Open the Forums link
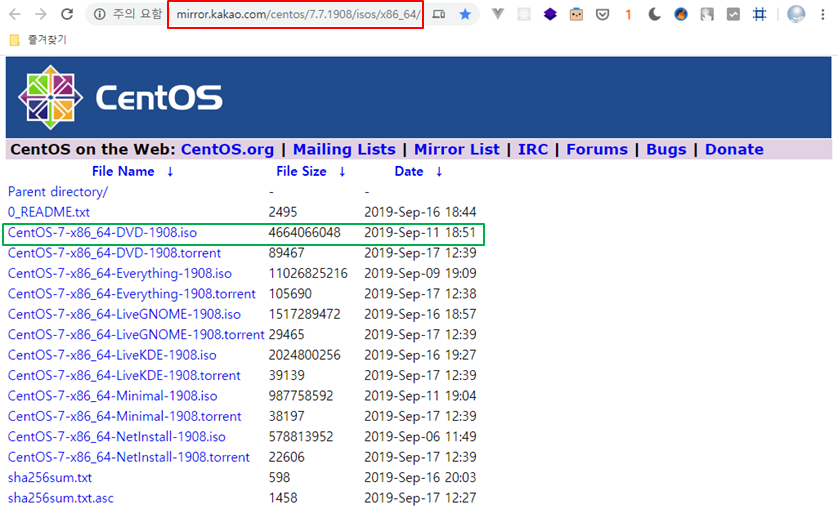The width and height of the screenshot is (838, 509). pyautogui.click(x=597, y=149)
